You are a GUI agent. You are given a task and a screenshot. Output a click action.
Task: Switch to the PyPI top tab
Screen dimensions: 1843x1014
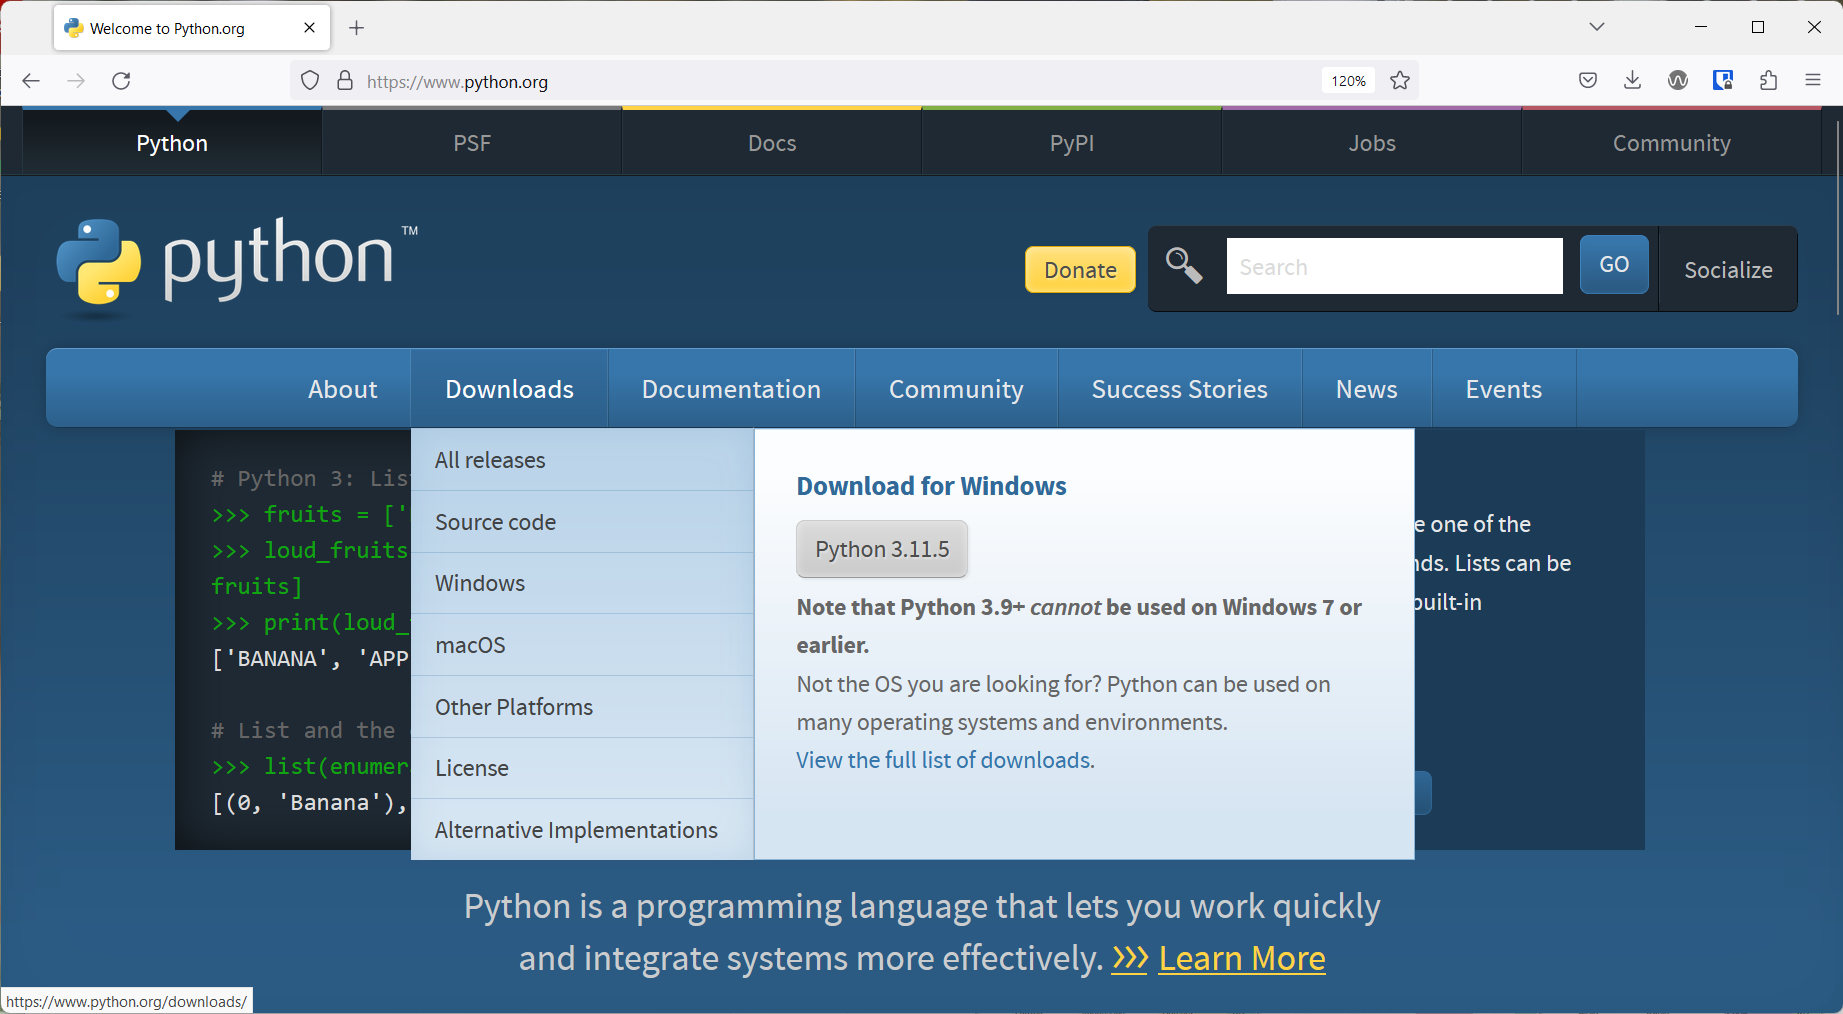click(x=1071, y=143)
